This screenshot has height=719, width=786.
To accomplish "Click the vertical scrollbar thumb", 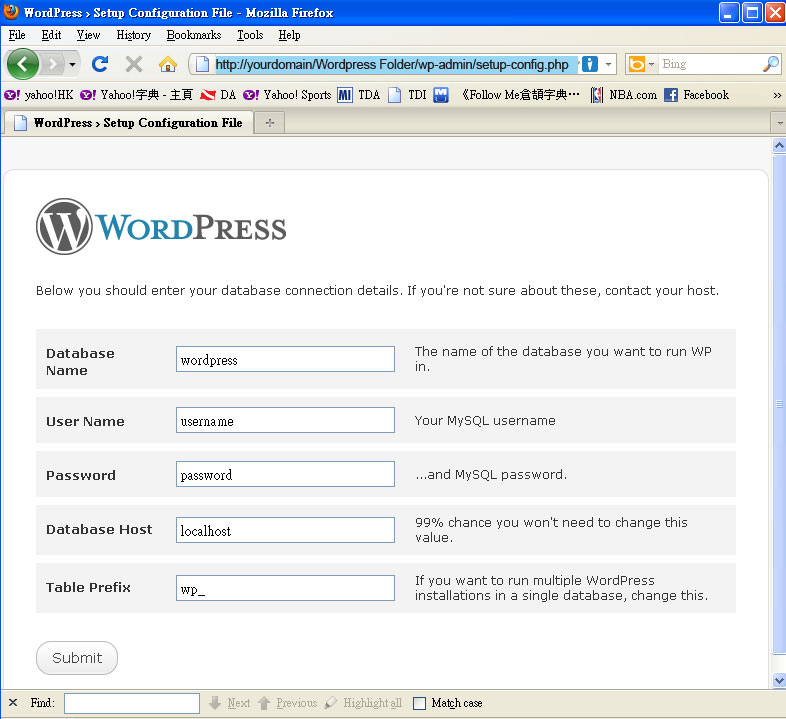I will (779, 404).
